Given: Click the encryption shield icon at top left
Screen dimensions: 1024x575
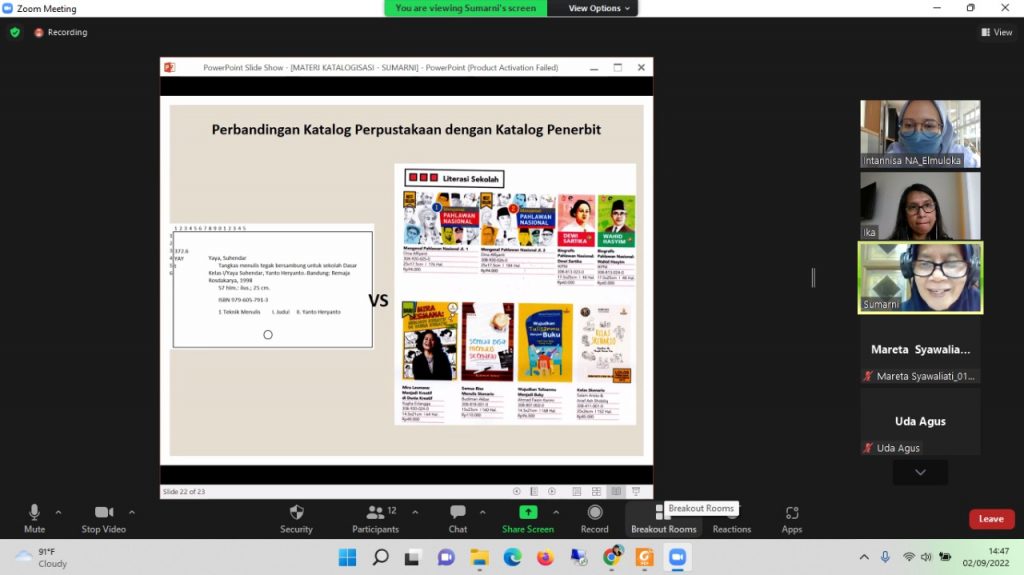Looking at the screenshot, I should tap(15, 32).
